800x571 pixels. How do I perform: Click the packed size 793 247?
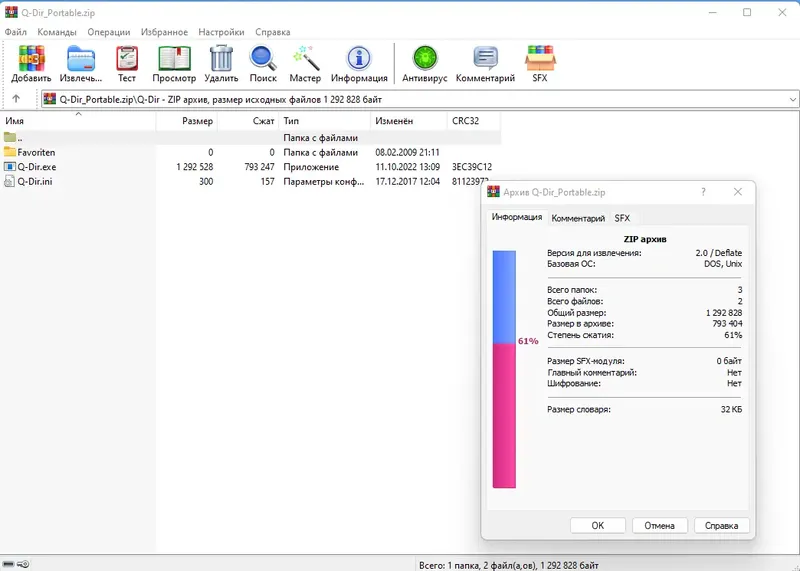[259, 167]
